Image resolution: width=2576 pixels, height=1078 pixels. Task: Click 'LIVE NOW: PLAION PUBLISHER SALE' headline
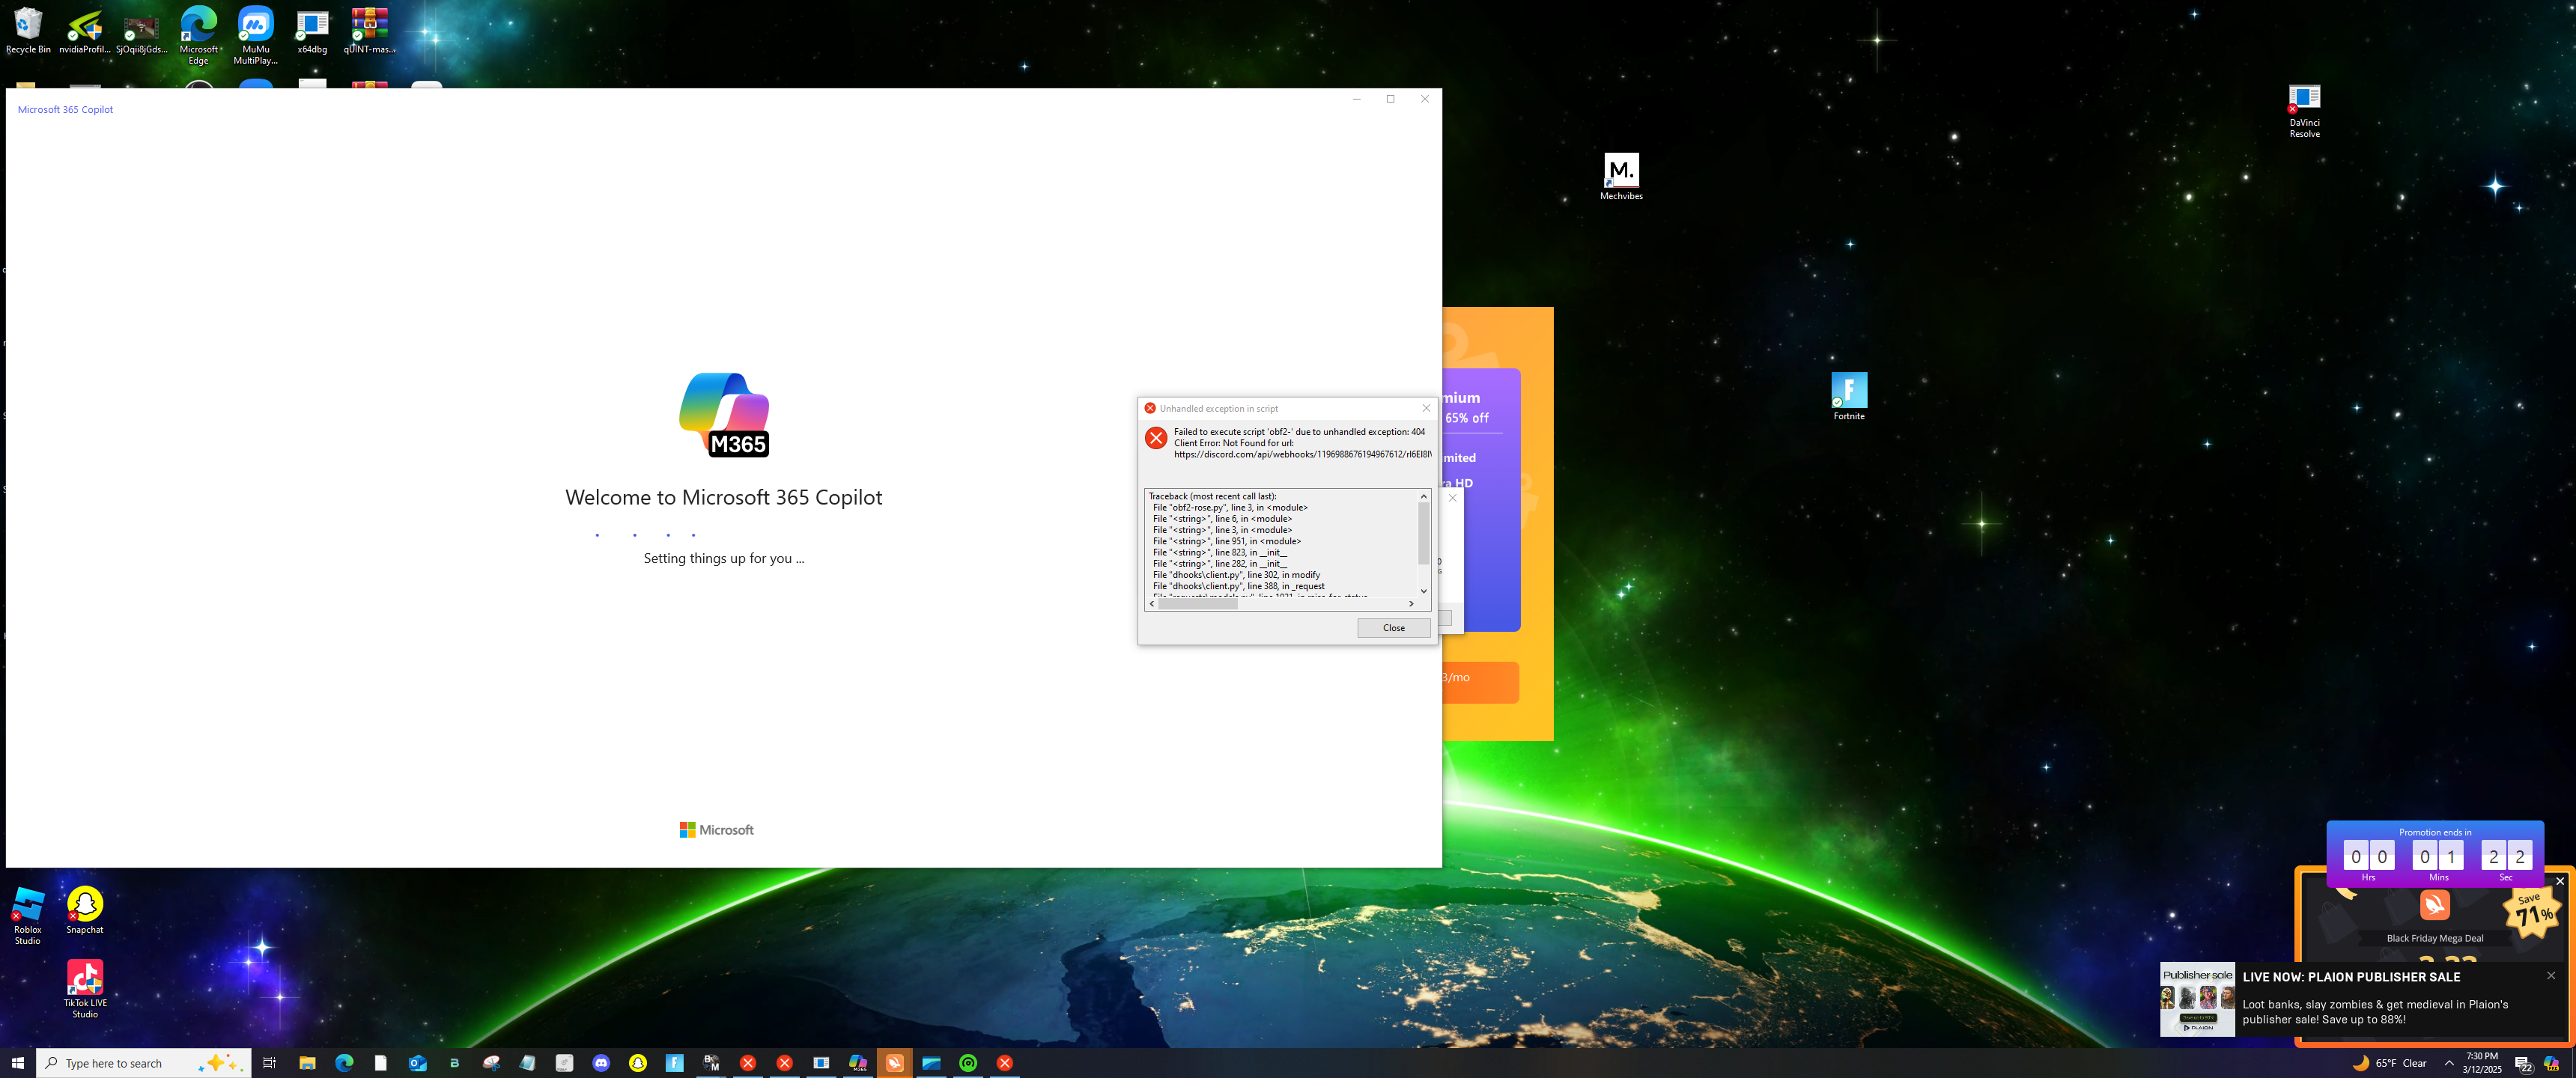2351,977
